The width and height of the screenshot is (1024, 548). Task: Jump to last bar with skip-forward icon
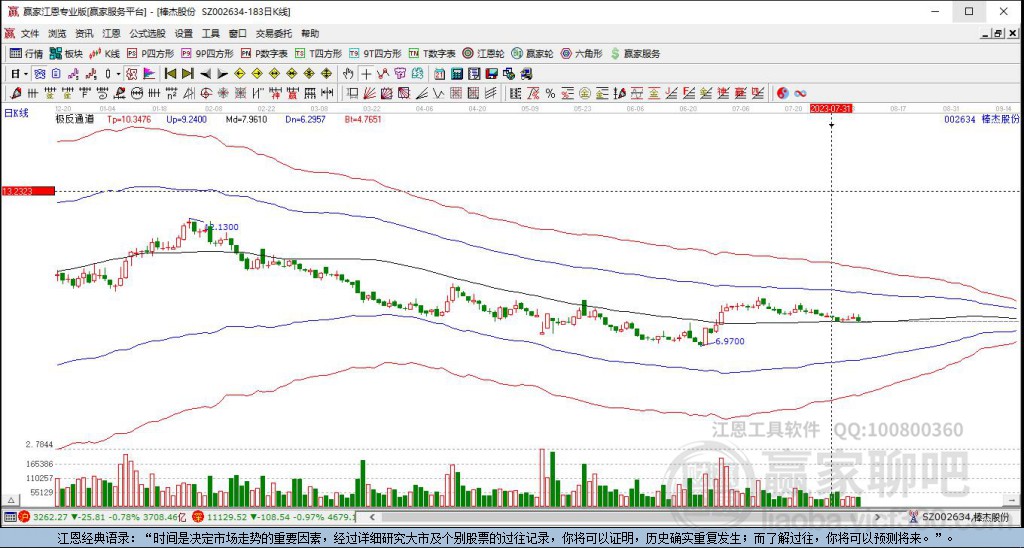[187, 74]
